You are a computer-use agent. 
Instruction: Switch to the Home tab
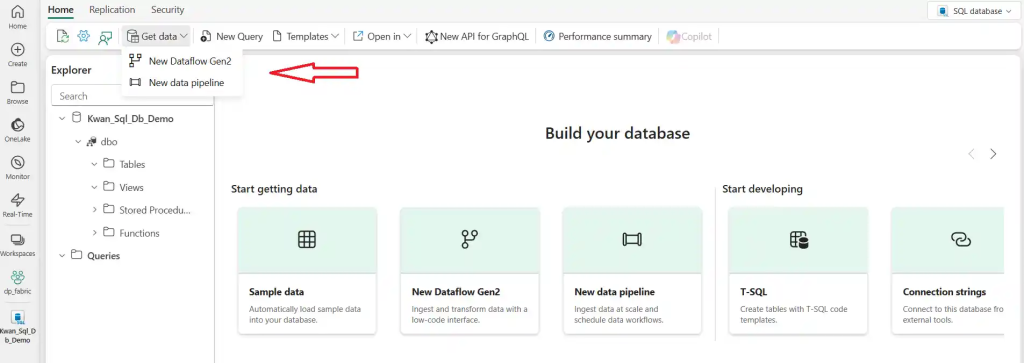pyautogui.click(x=61, y=10)
